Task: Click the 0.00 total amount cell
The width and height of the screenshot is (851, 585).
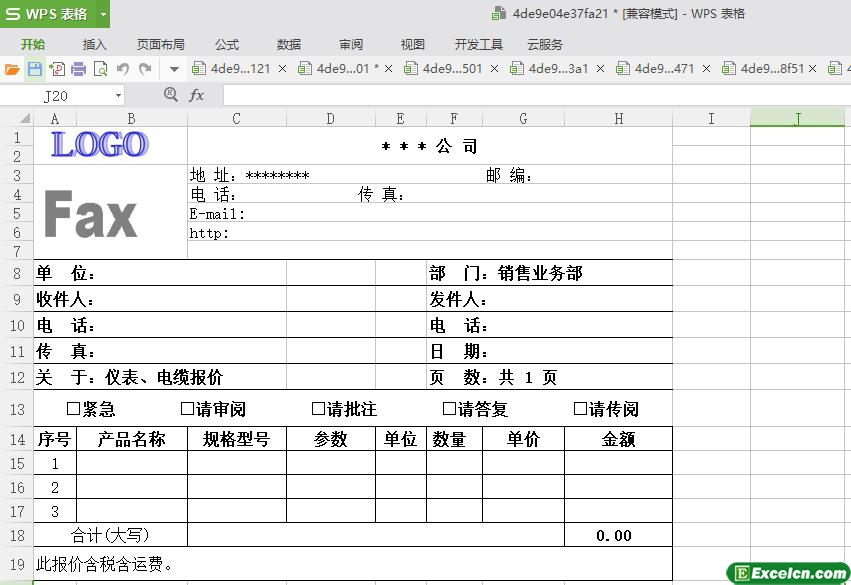Action: (x=618, y=535)
